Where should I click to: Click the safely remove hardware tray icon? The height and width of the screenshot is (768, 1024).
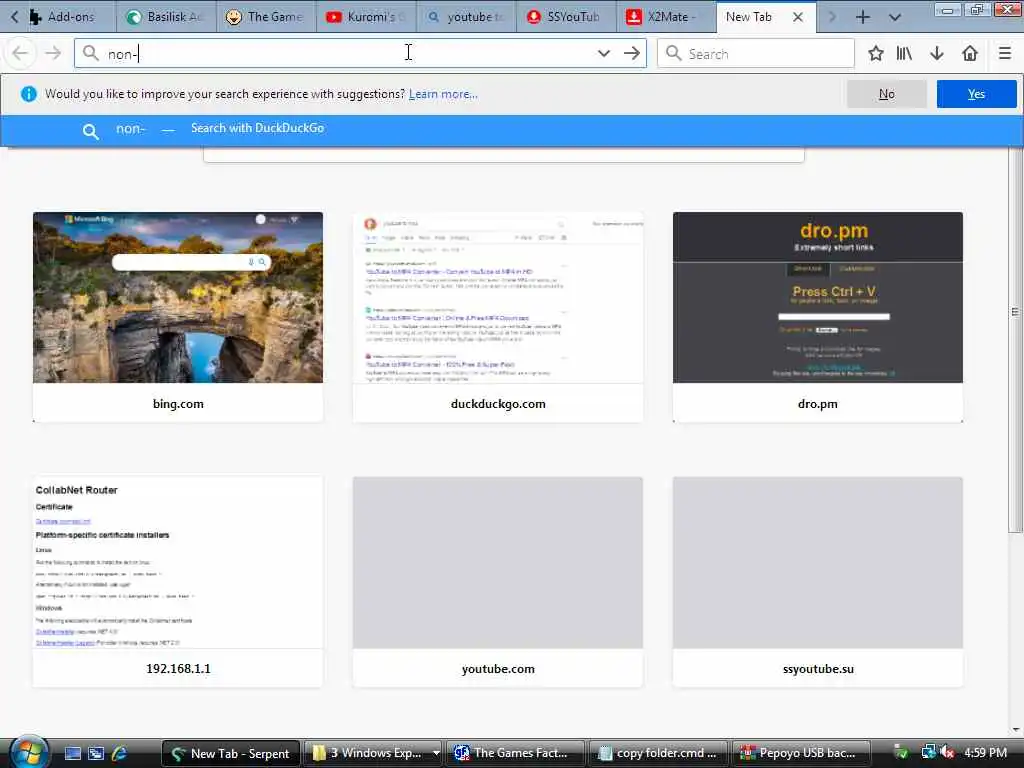901,753
